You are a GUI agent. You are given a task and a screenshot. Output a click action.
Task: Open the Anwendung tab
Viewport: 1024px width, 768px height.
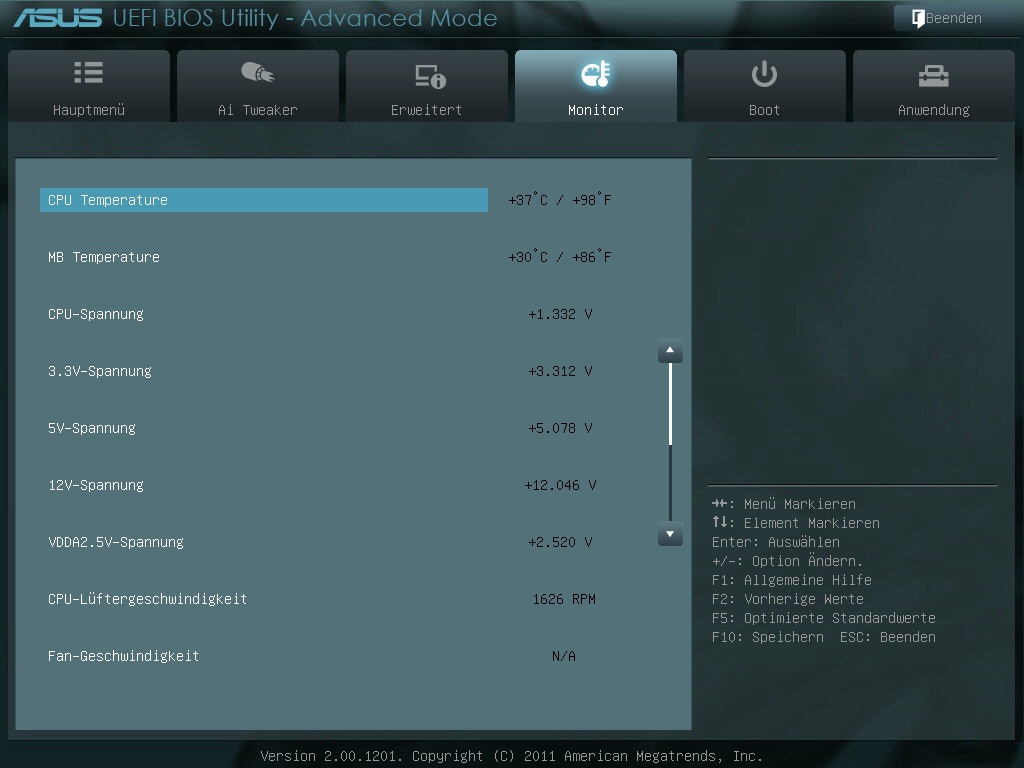click(933, 86)
